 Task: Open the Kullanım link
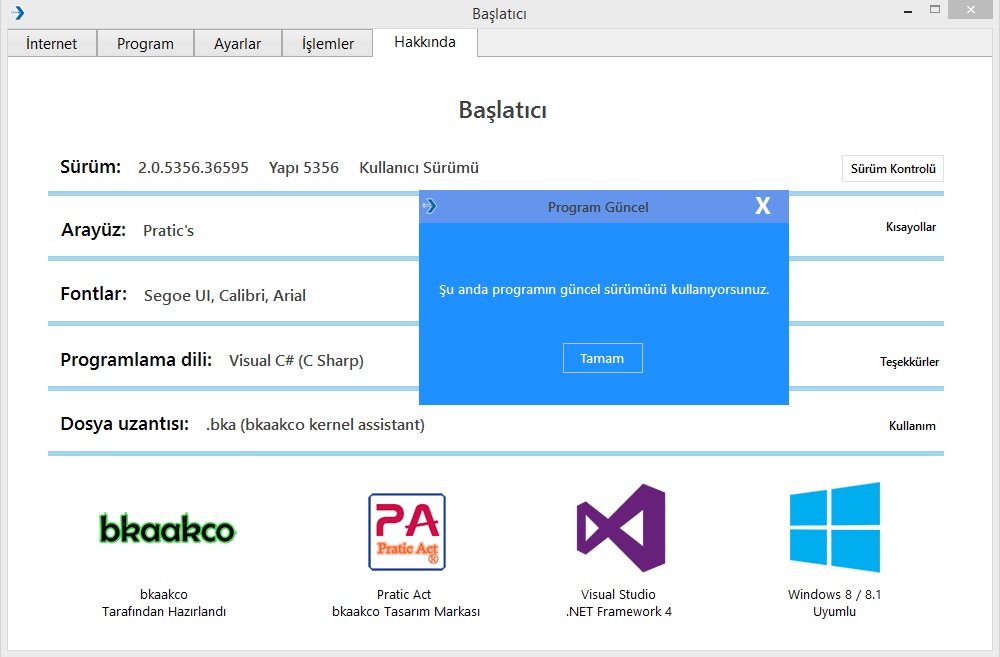[x=912, y=426]
